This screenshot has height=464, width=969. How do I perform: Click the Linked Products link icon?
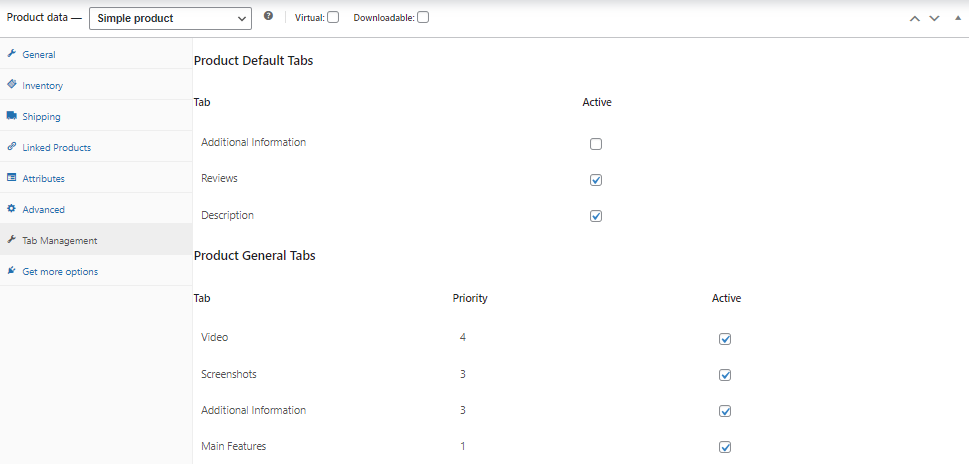[x=11, y=147]
